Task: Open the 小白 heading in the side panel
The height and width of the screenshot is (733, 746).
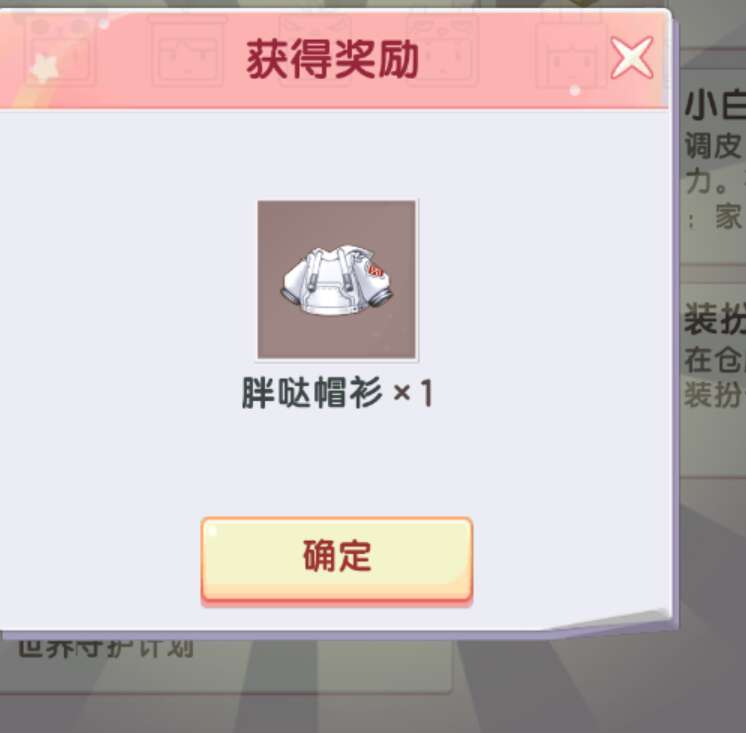Action: [x=715, y=106]
